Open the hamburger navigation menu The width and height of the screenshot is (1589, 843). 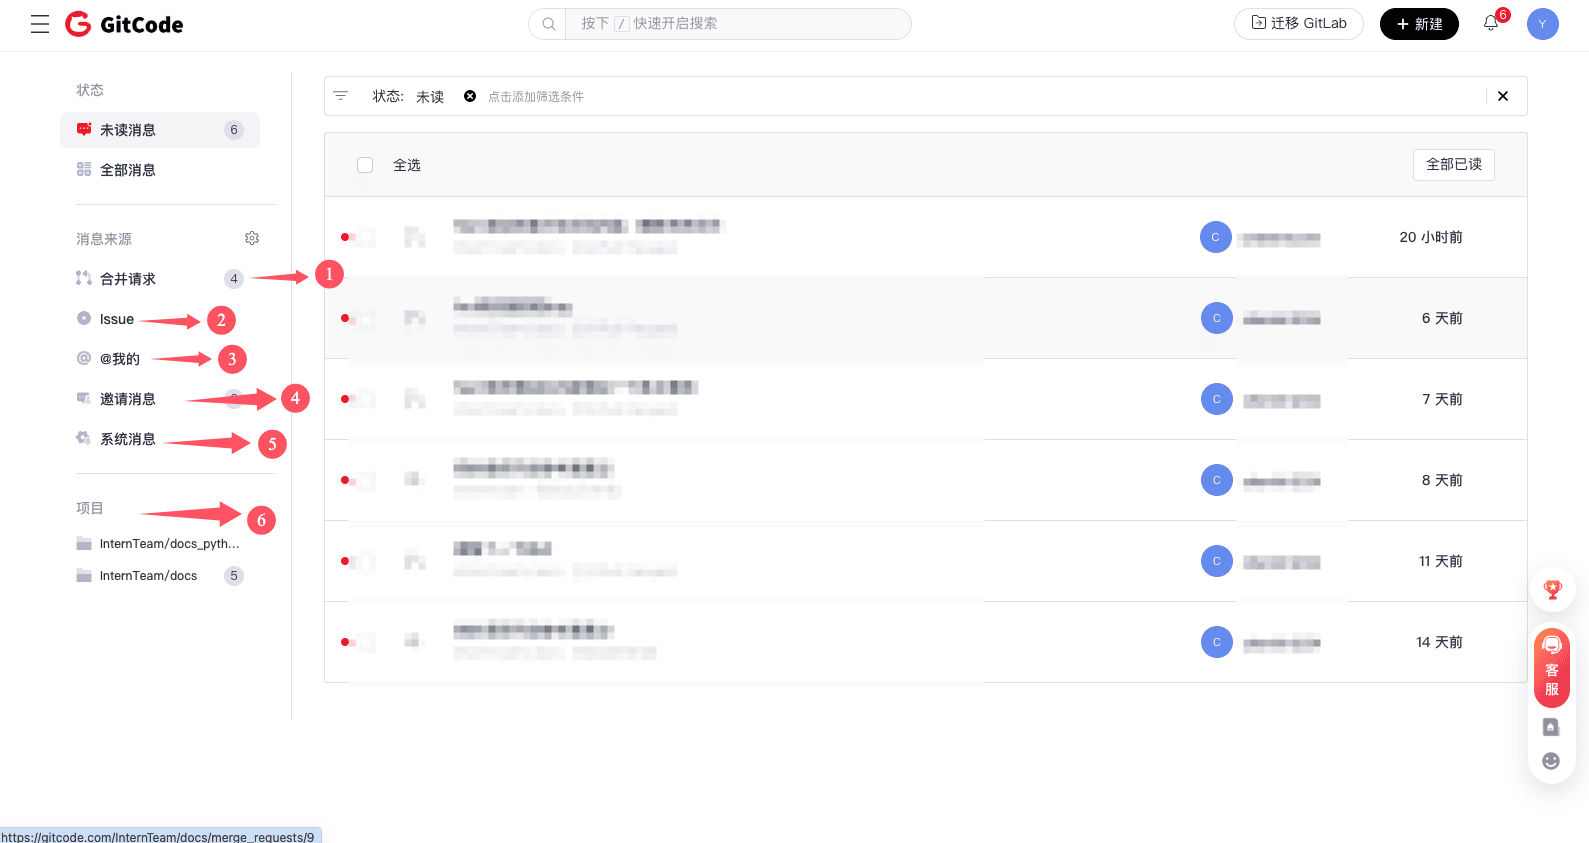tap(40, 24)
